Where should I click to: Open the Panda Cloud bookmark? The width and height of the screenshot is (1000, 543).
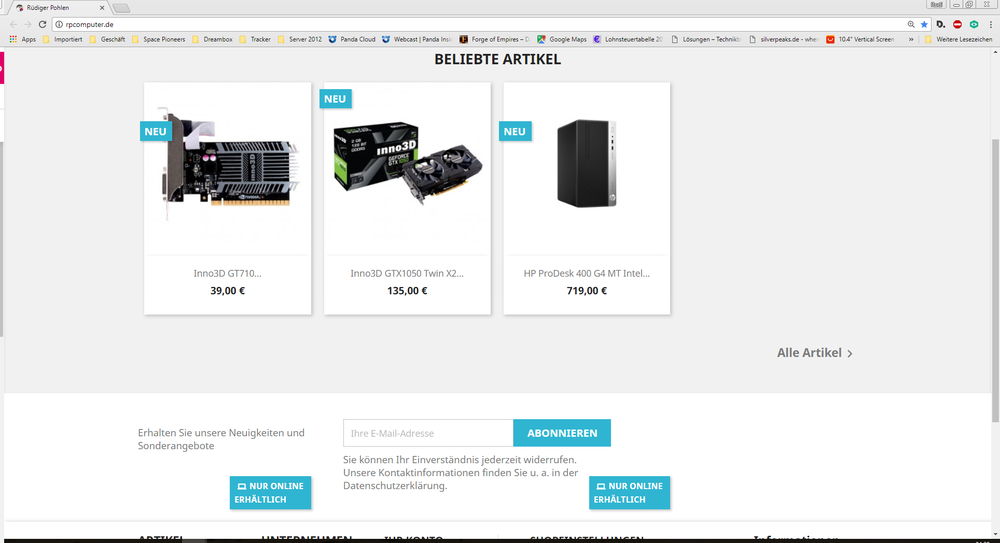point(352,39)
